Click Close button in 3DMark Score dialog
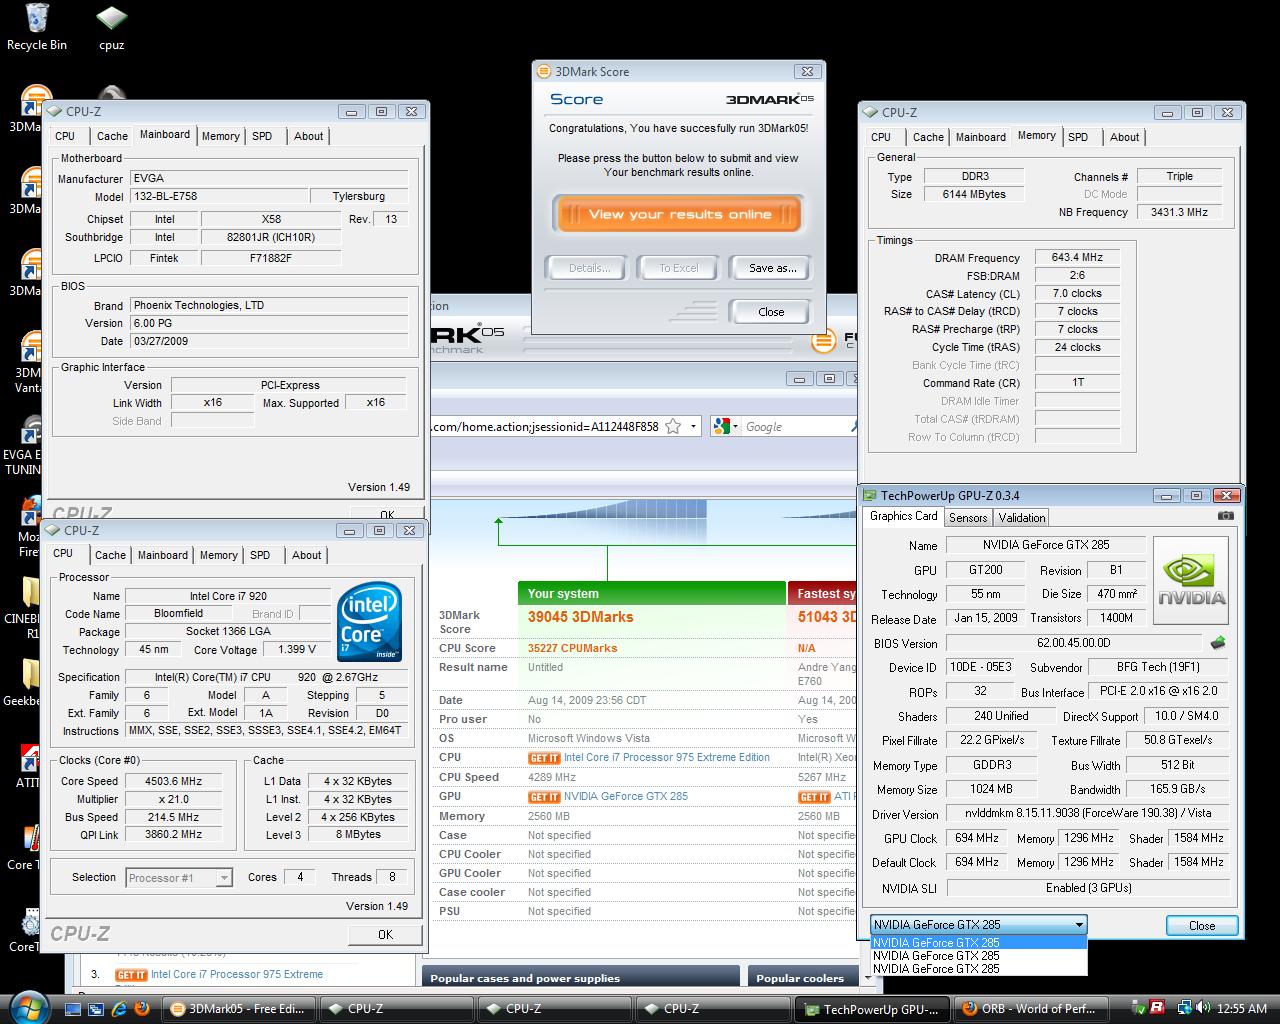 771,312
